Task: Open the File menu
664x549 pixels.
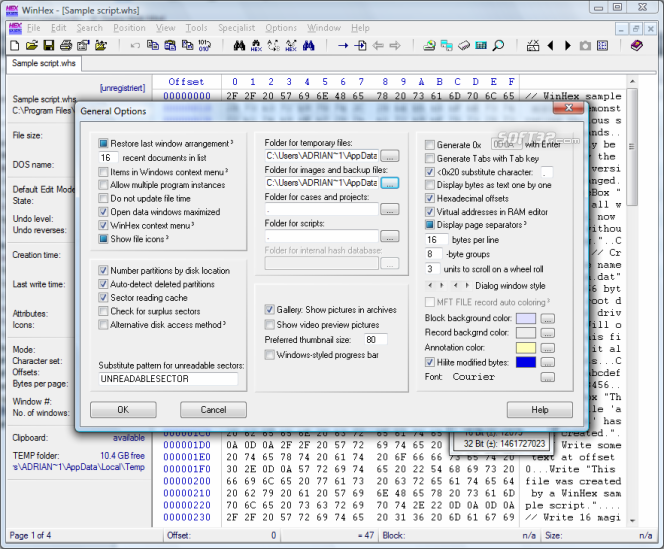Action: [x=34, y=28]
